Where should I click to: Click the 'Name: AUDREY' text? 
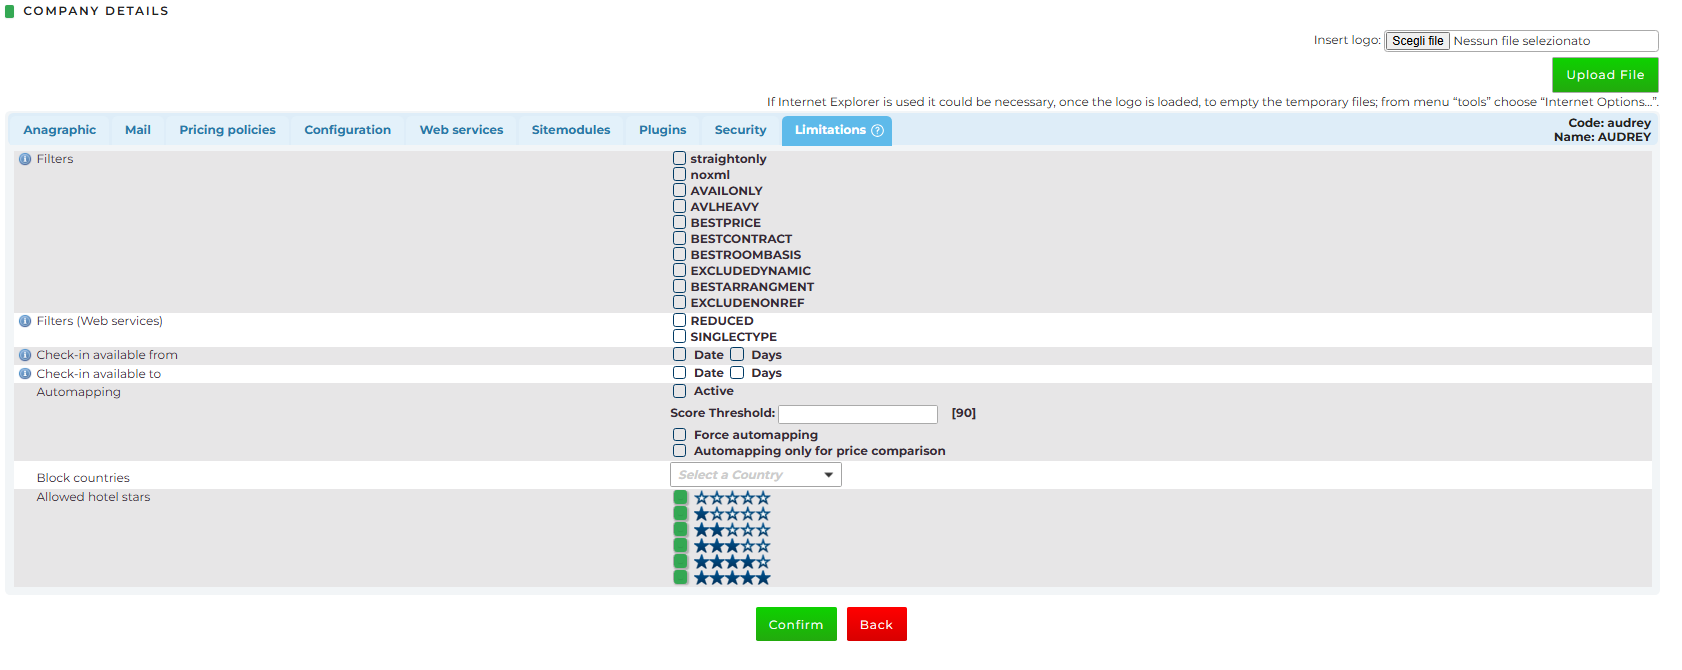click(1602, 137)
